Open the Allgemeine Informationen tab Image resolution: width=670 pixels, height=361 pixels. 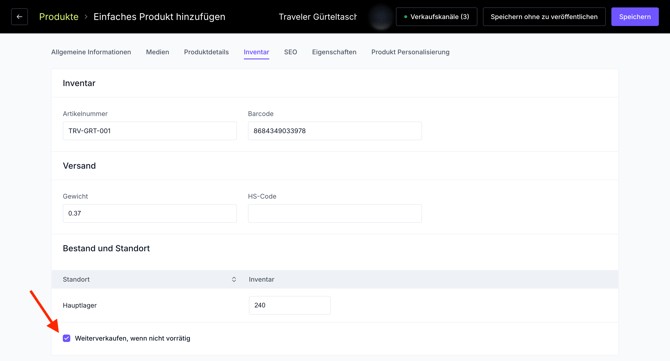[91, 52]
